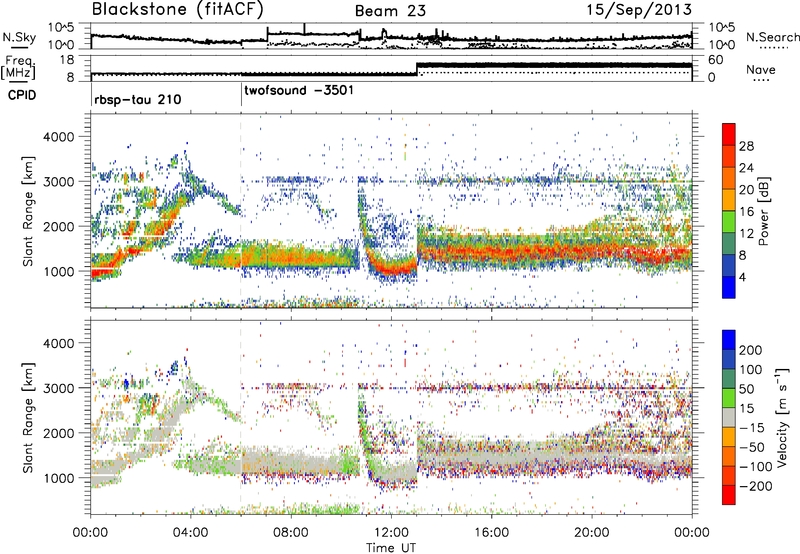Click the 'Power [dB]' colorbar label
The width and height of the screenshot is (800, 554).
pyautogui.click(x=763, y=211)
